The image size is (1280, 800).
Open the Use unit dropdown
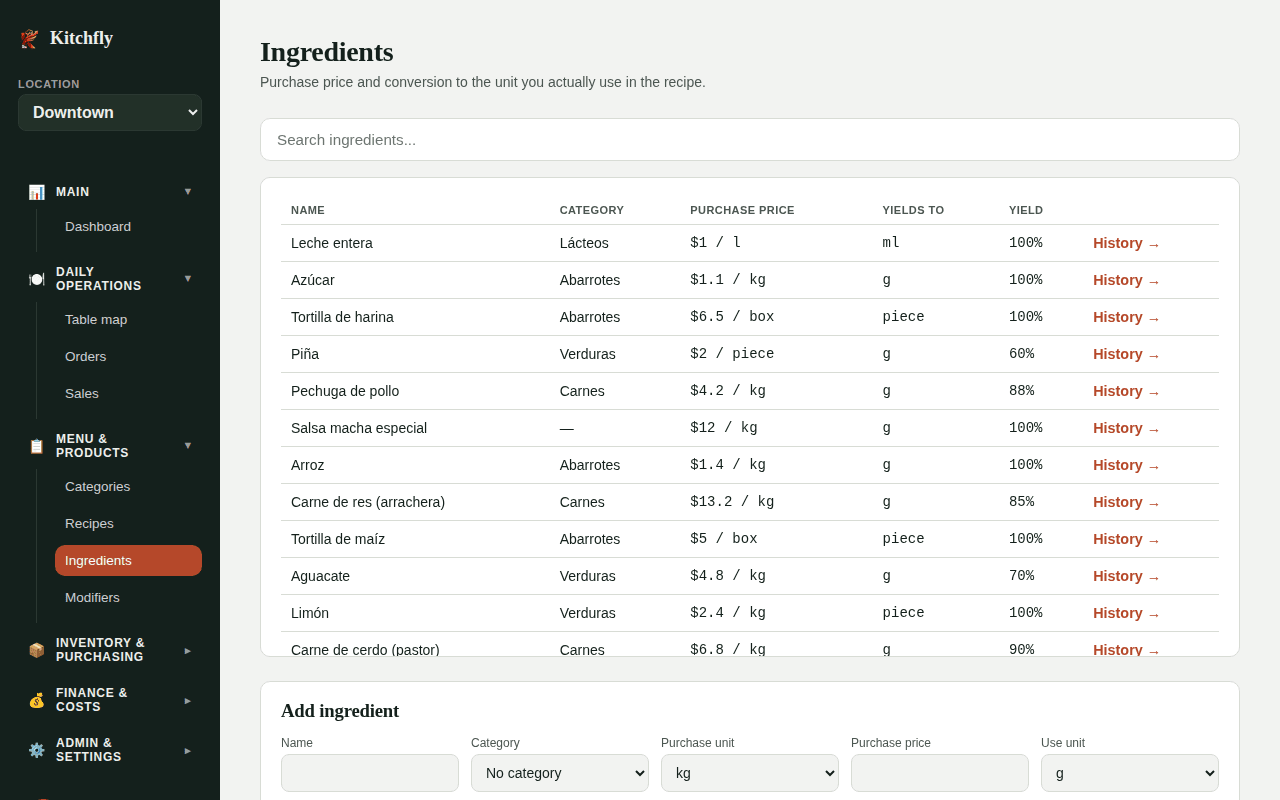click(1130, 773)
